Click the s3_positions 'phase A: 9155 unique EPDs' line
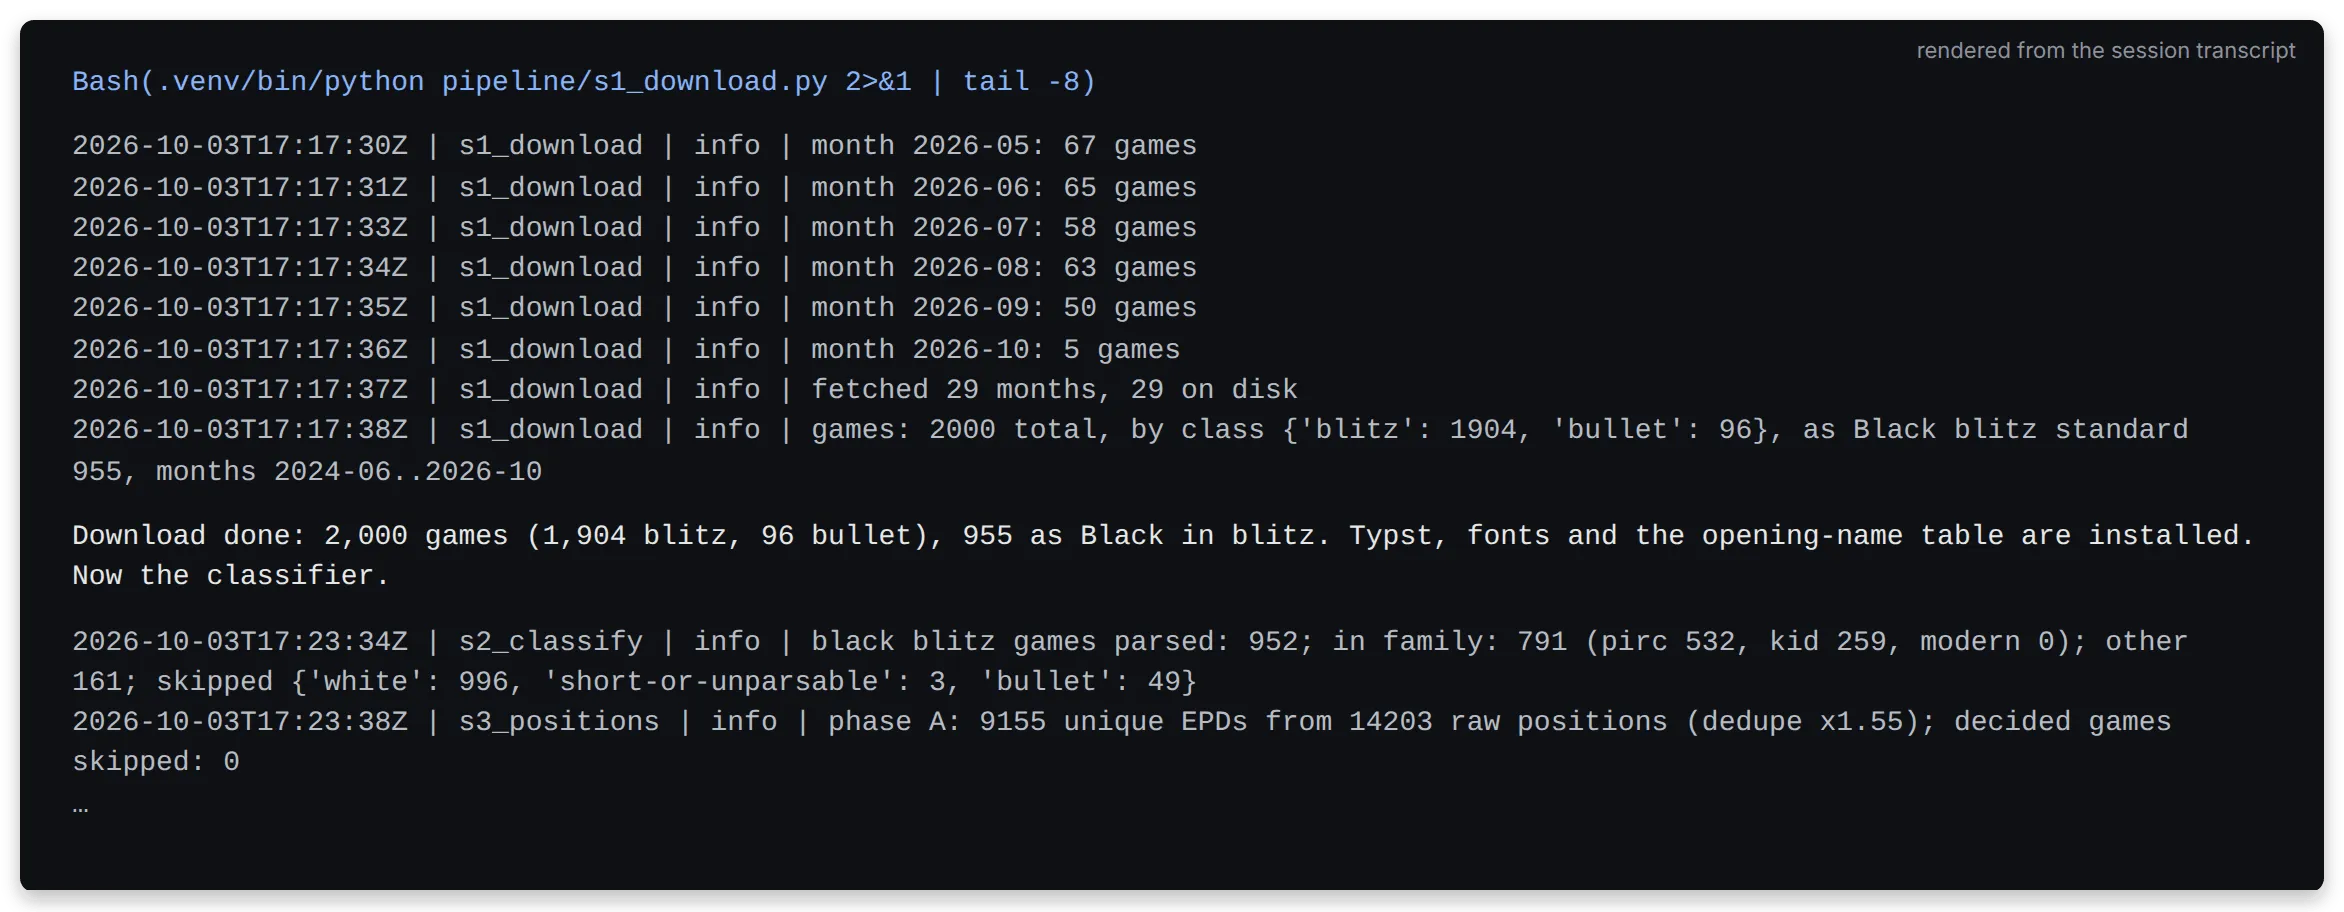Screen dimensions: 2344x912 pyautogui.click(x=1121, y=722)
